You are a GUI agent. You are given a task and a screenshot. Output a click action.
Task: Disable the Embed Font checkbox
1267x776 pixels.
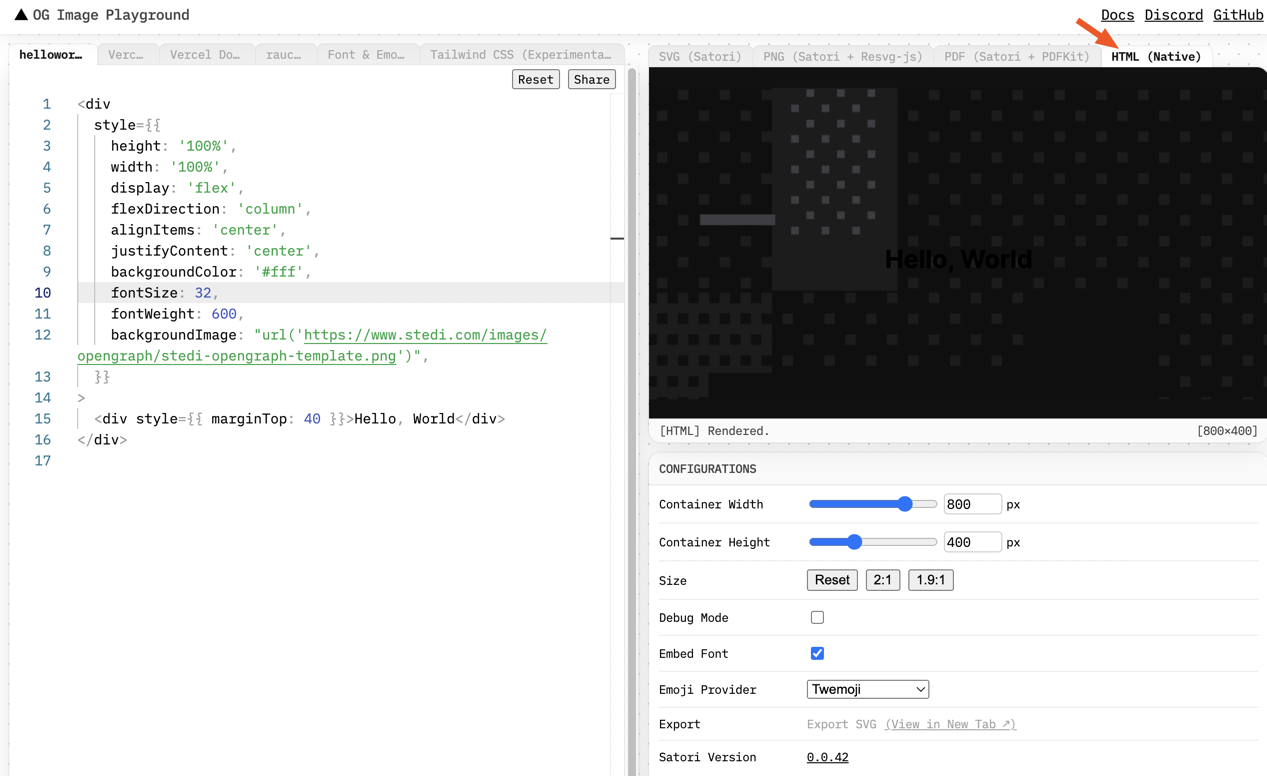(817, 653)
